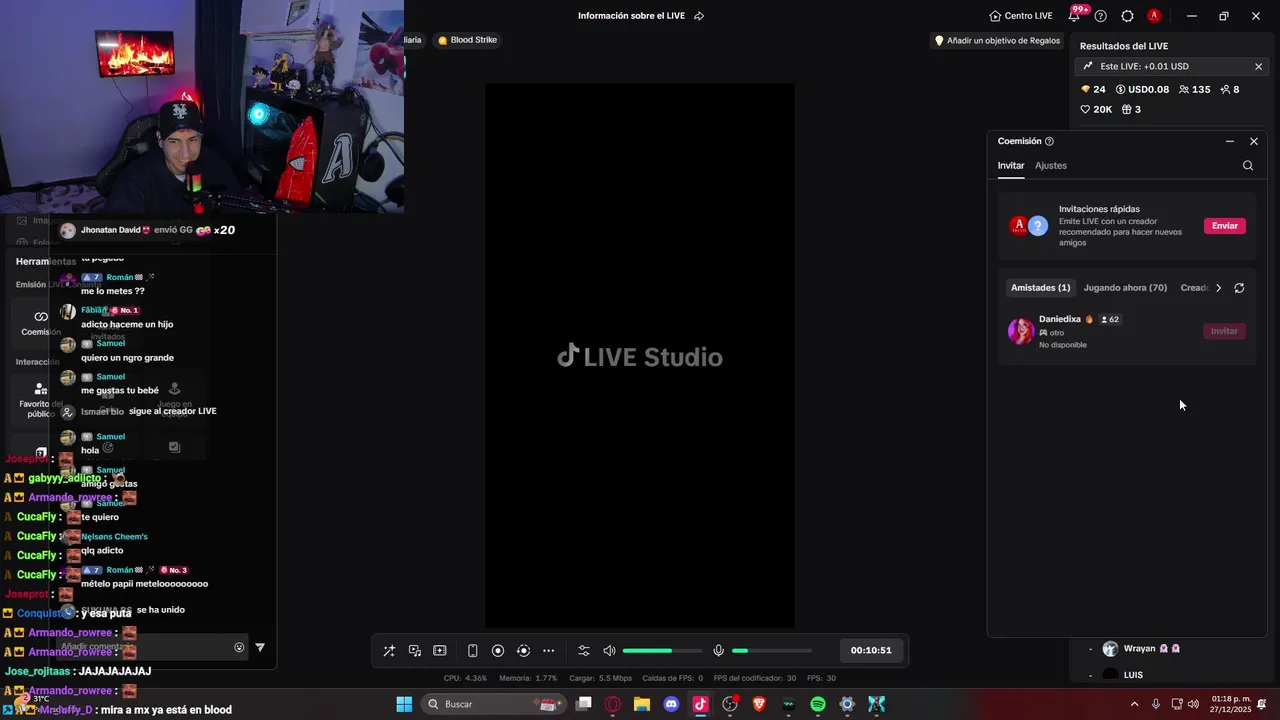Open the media and music source icon
This screenshot has width=1280, height=720.
pyautogui.click(x=415, y=651)
